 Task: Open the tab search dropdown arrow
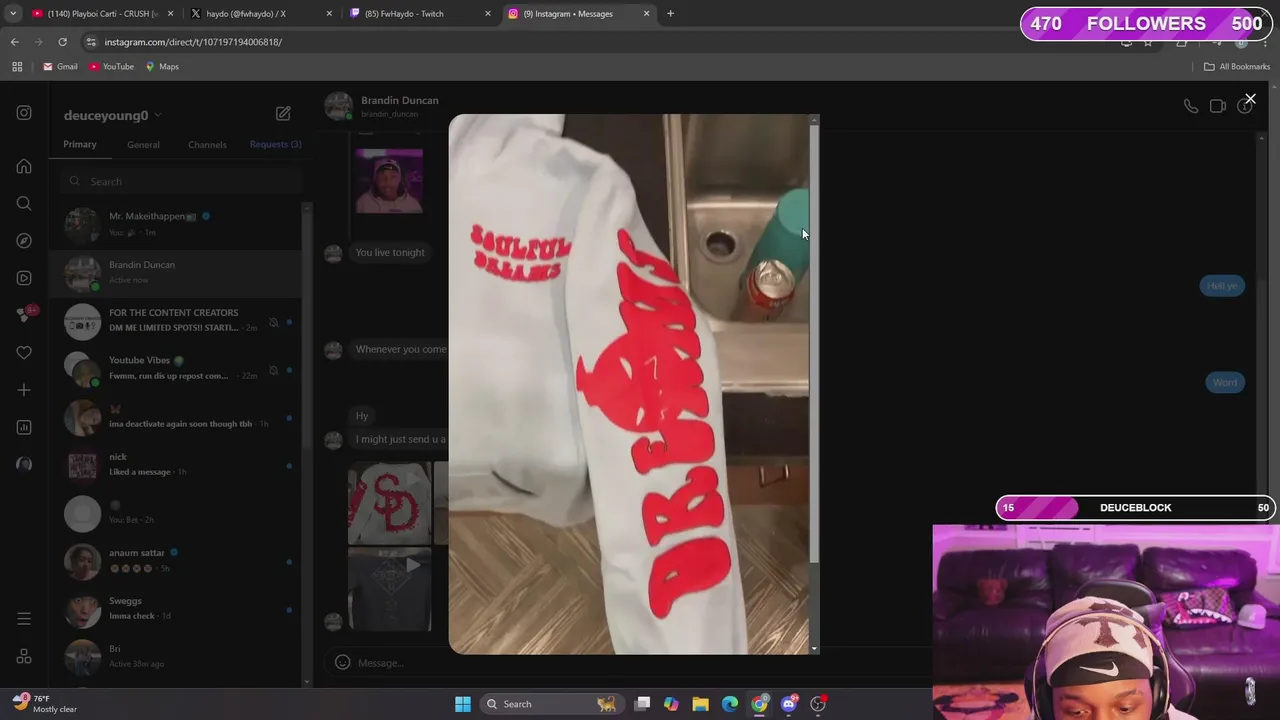pos(12,14)
